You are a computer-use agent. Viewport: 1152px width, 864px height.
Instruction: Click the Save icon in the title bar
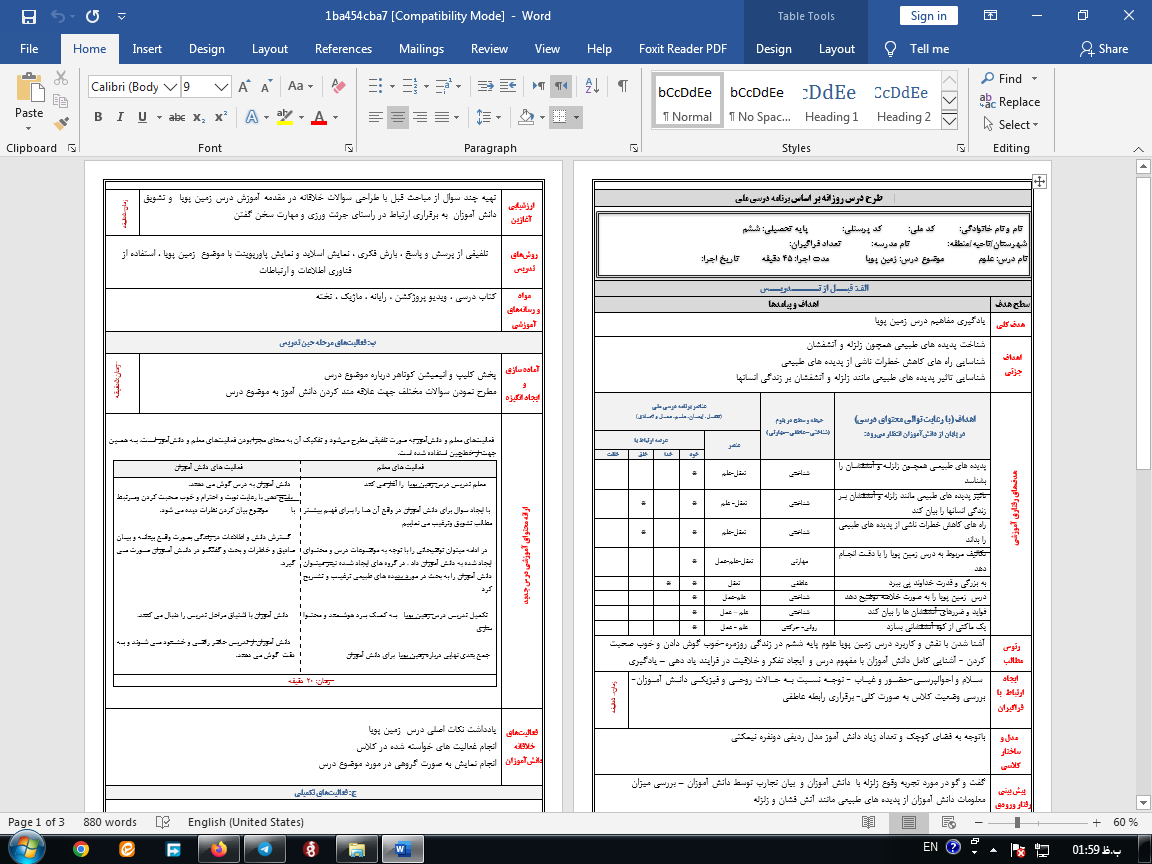coord(28,16)
